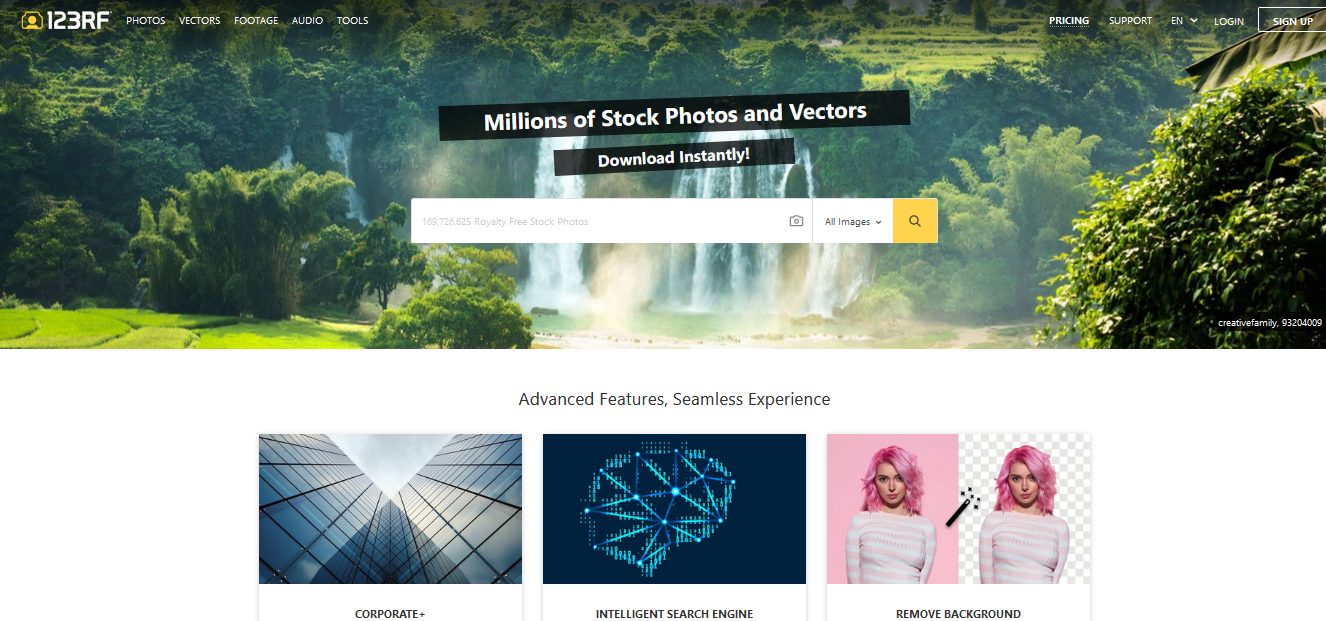Open the AUDIO section
Viewport: 1326px width, 621px height.
[x=308, y=20]
